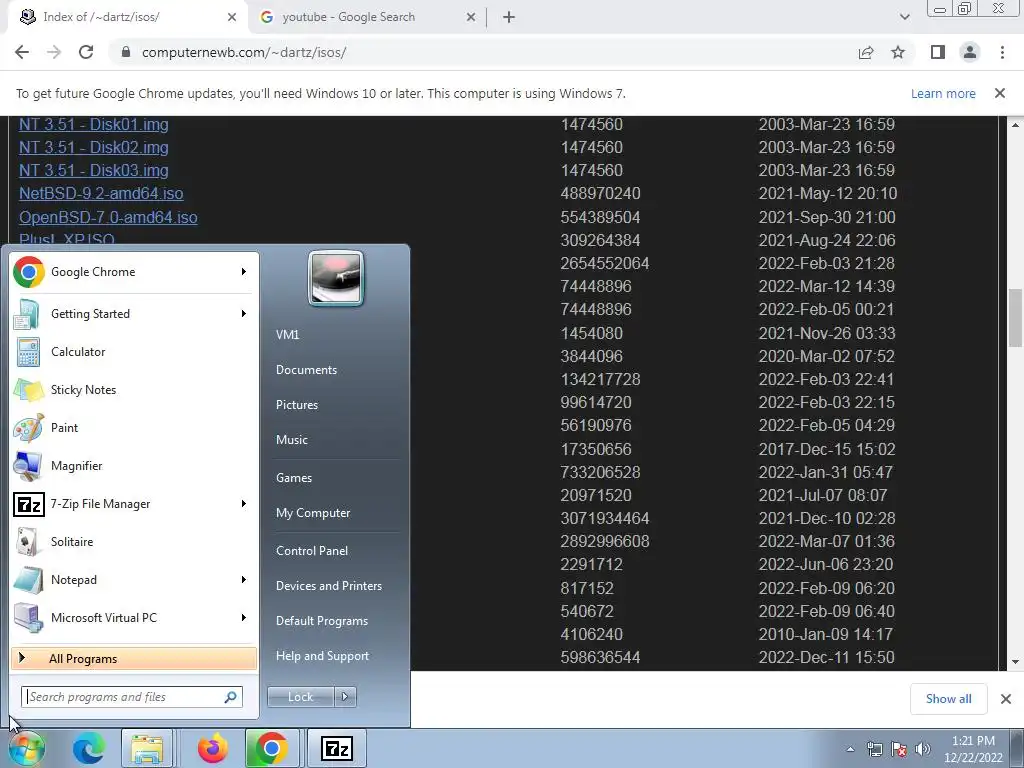Click the user account picture in the Start menu
This screenshot has height=768, width=1024.
[x=336, y=278]
